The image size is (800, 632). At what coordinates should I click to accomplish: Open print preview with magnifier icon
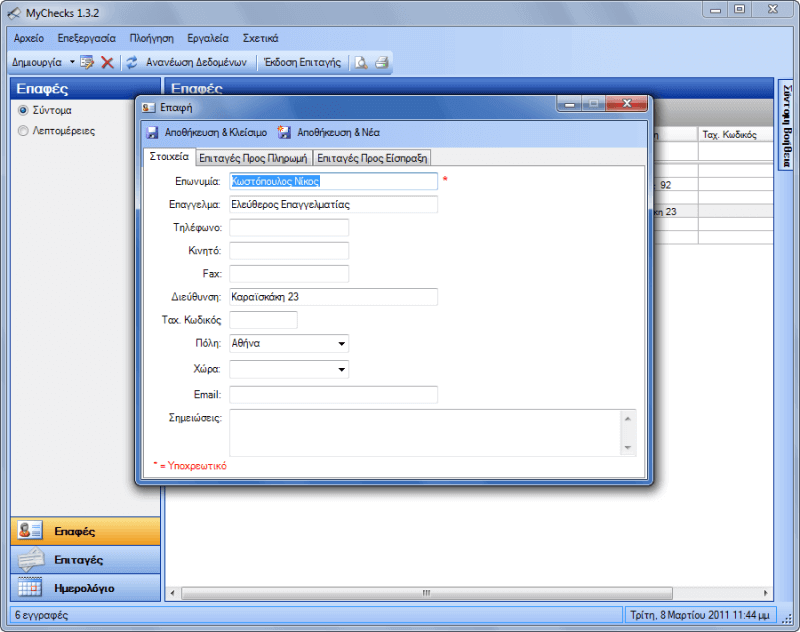pyautogui.click(x=360, y=62)
